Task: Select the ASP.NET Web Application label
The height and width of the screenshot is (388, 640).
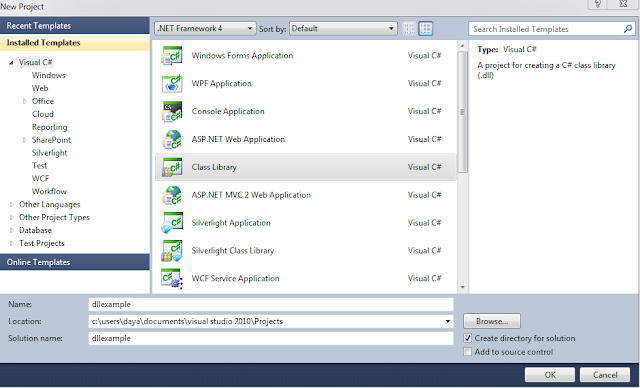Action: click(x=238, y=139)
